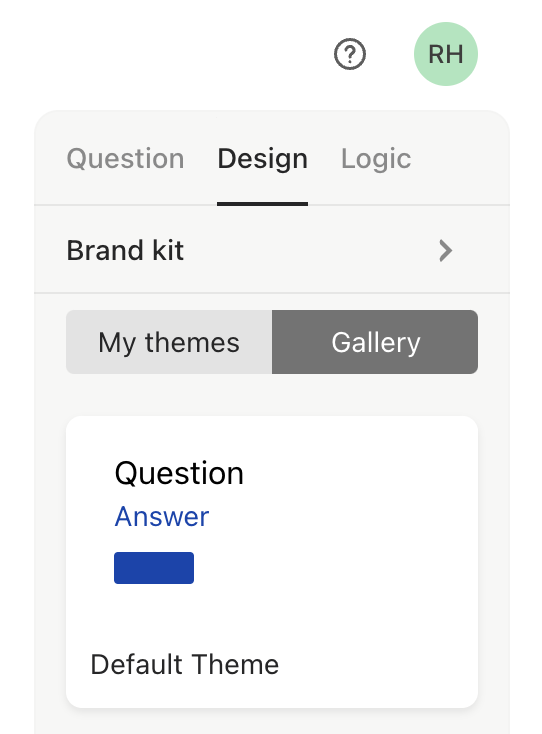Click the dark underline beneath Design tab

263,204
